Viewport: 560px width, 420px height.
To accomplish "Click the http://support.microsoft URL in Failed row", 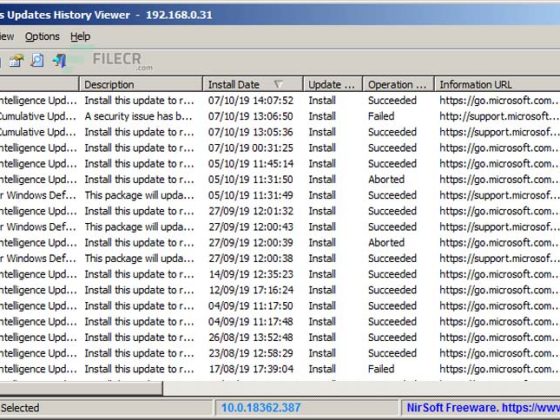I will pos(499,116).
